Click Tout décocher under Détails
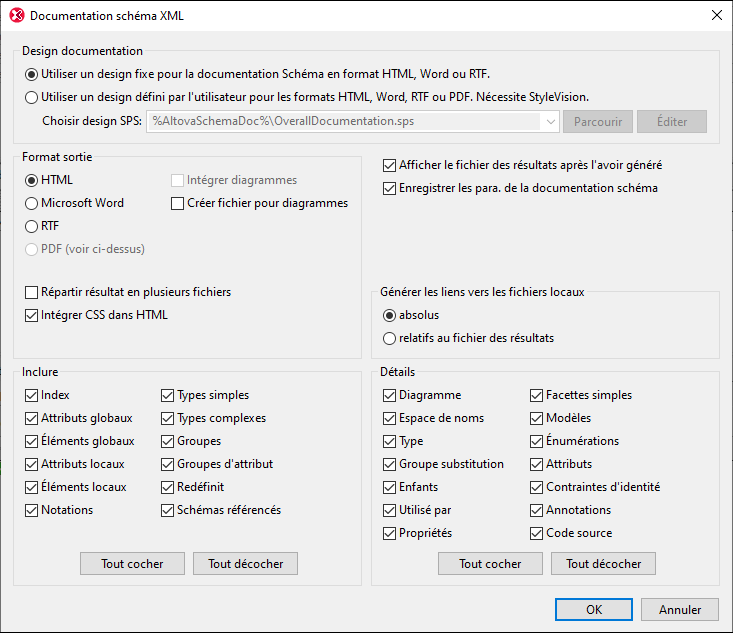 click(603, 564)
